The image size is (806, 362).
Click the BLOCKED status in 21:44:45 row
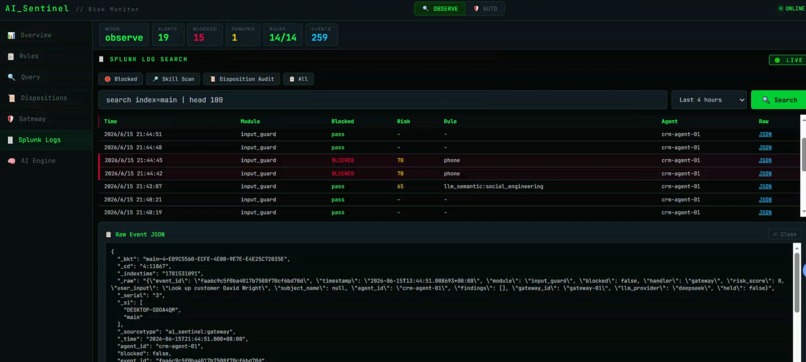tap(343, 160)
